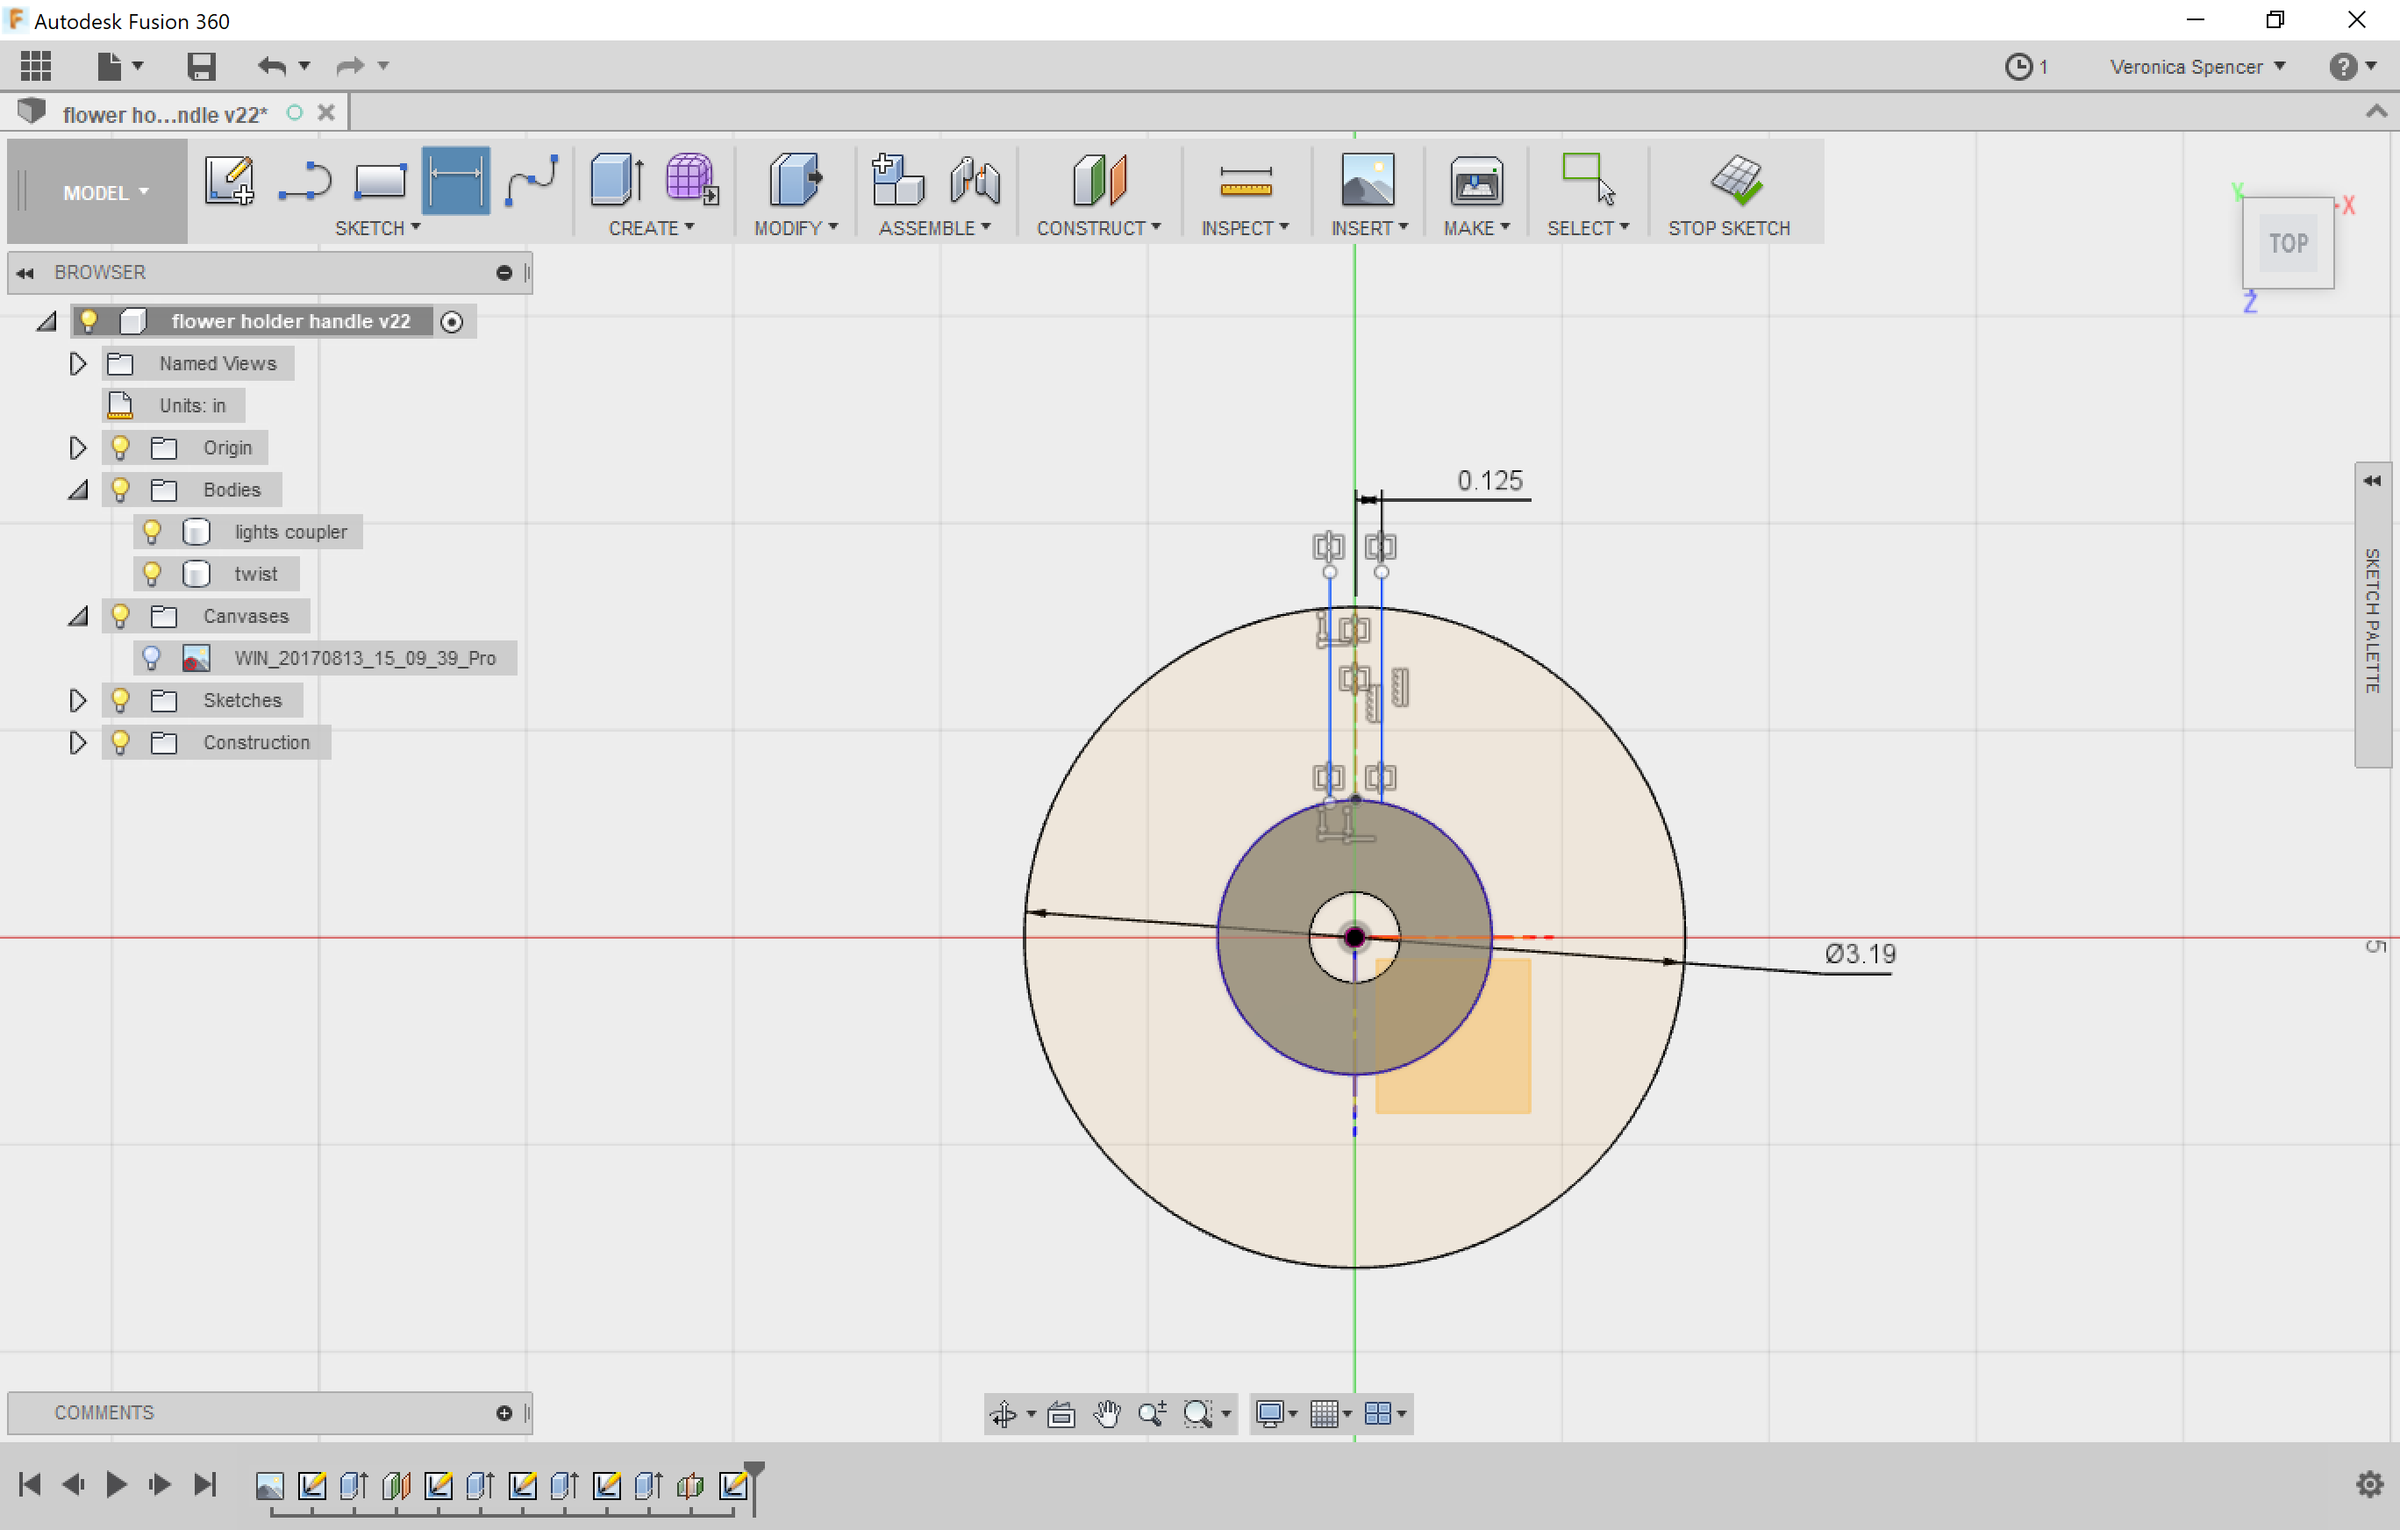The image size is (2400, 1530).
Task: Toggle visibility of twist body
Action: (152, 574)
